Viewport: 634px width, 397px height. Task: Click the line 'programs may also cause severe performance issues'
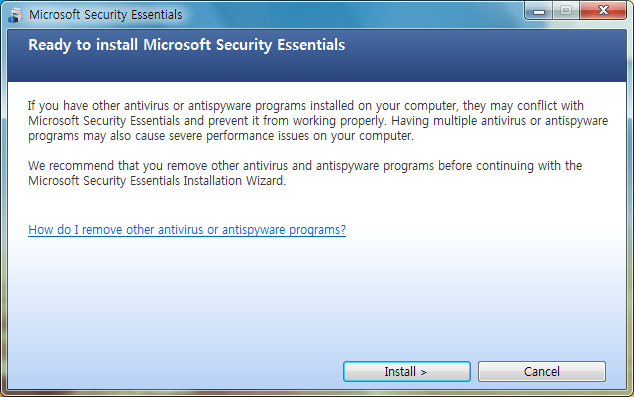pos(221,136)
